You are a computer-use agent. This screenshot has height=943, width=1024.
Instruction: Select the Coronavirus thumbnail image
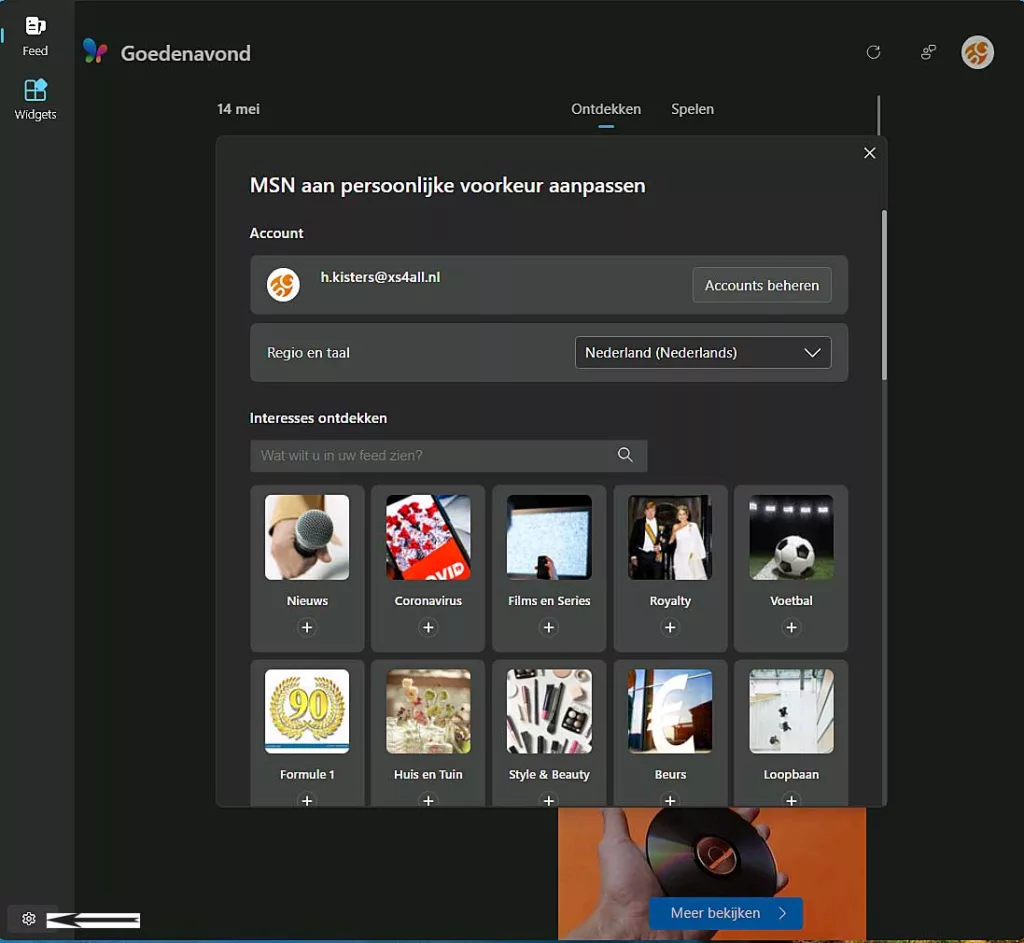(x=428, y=537)
